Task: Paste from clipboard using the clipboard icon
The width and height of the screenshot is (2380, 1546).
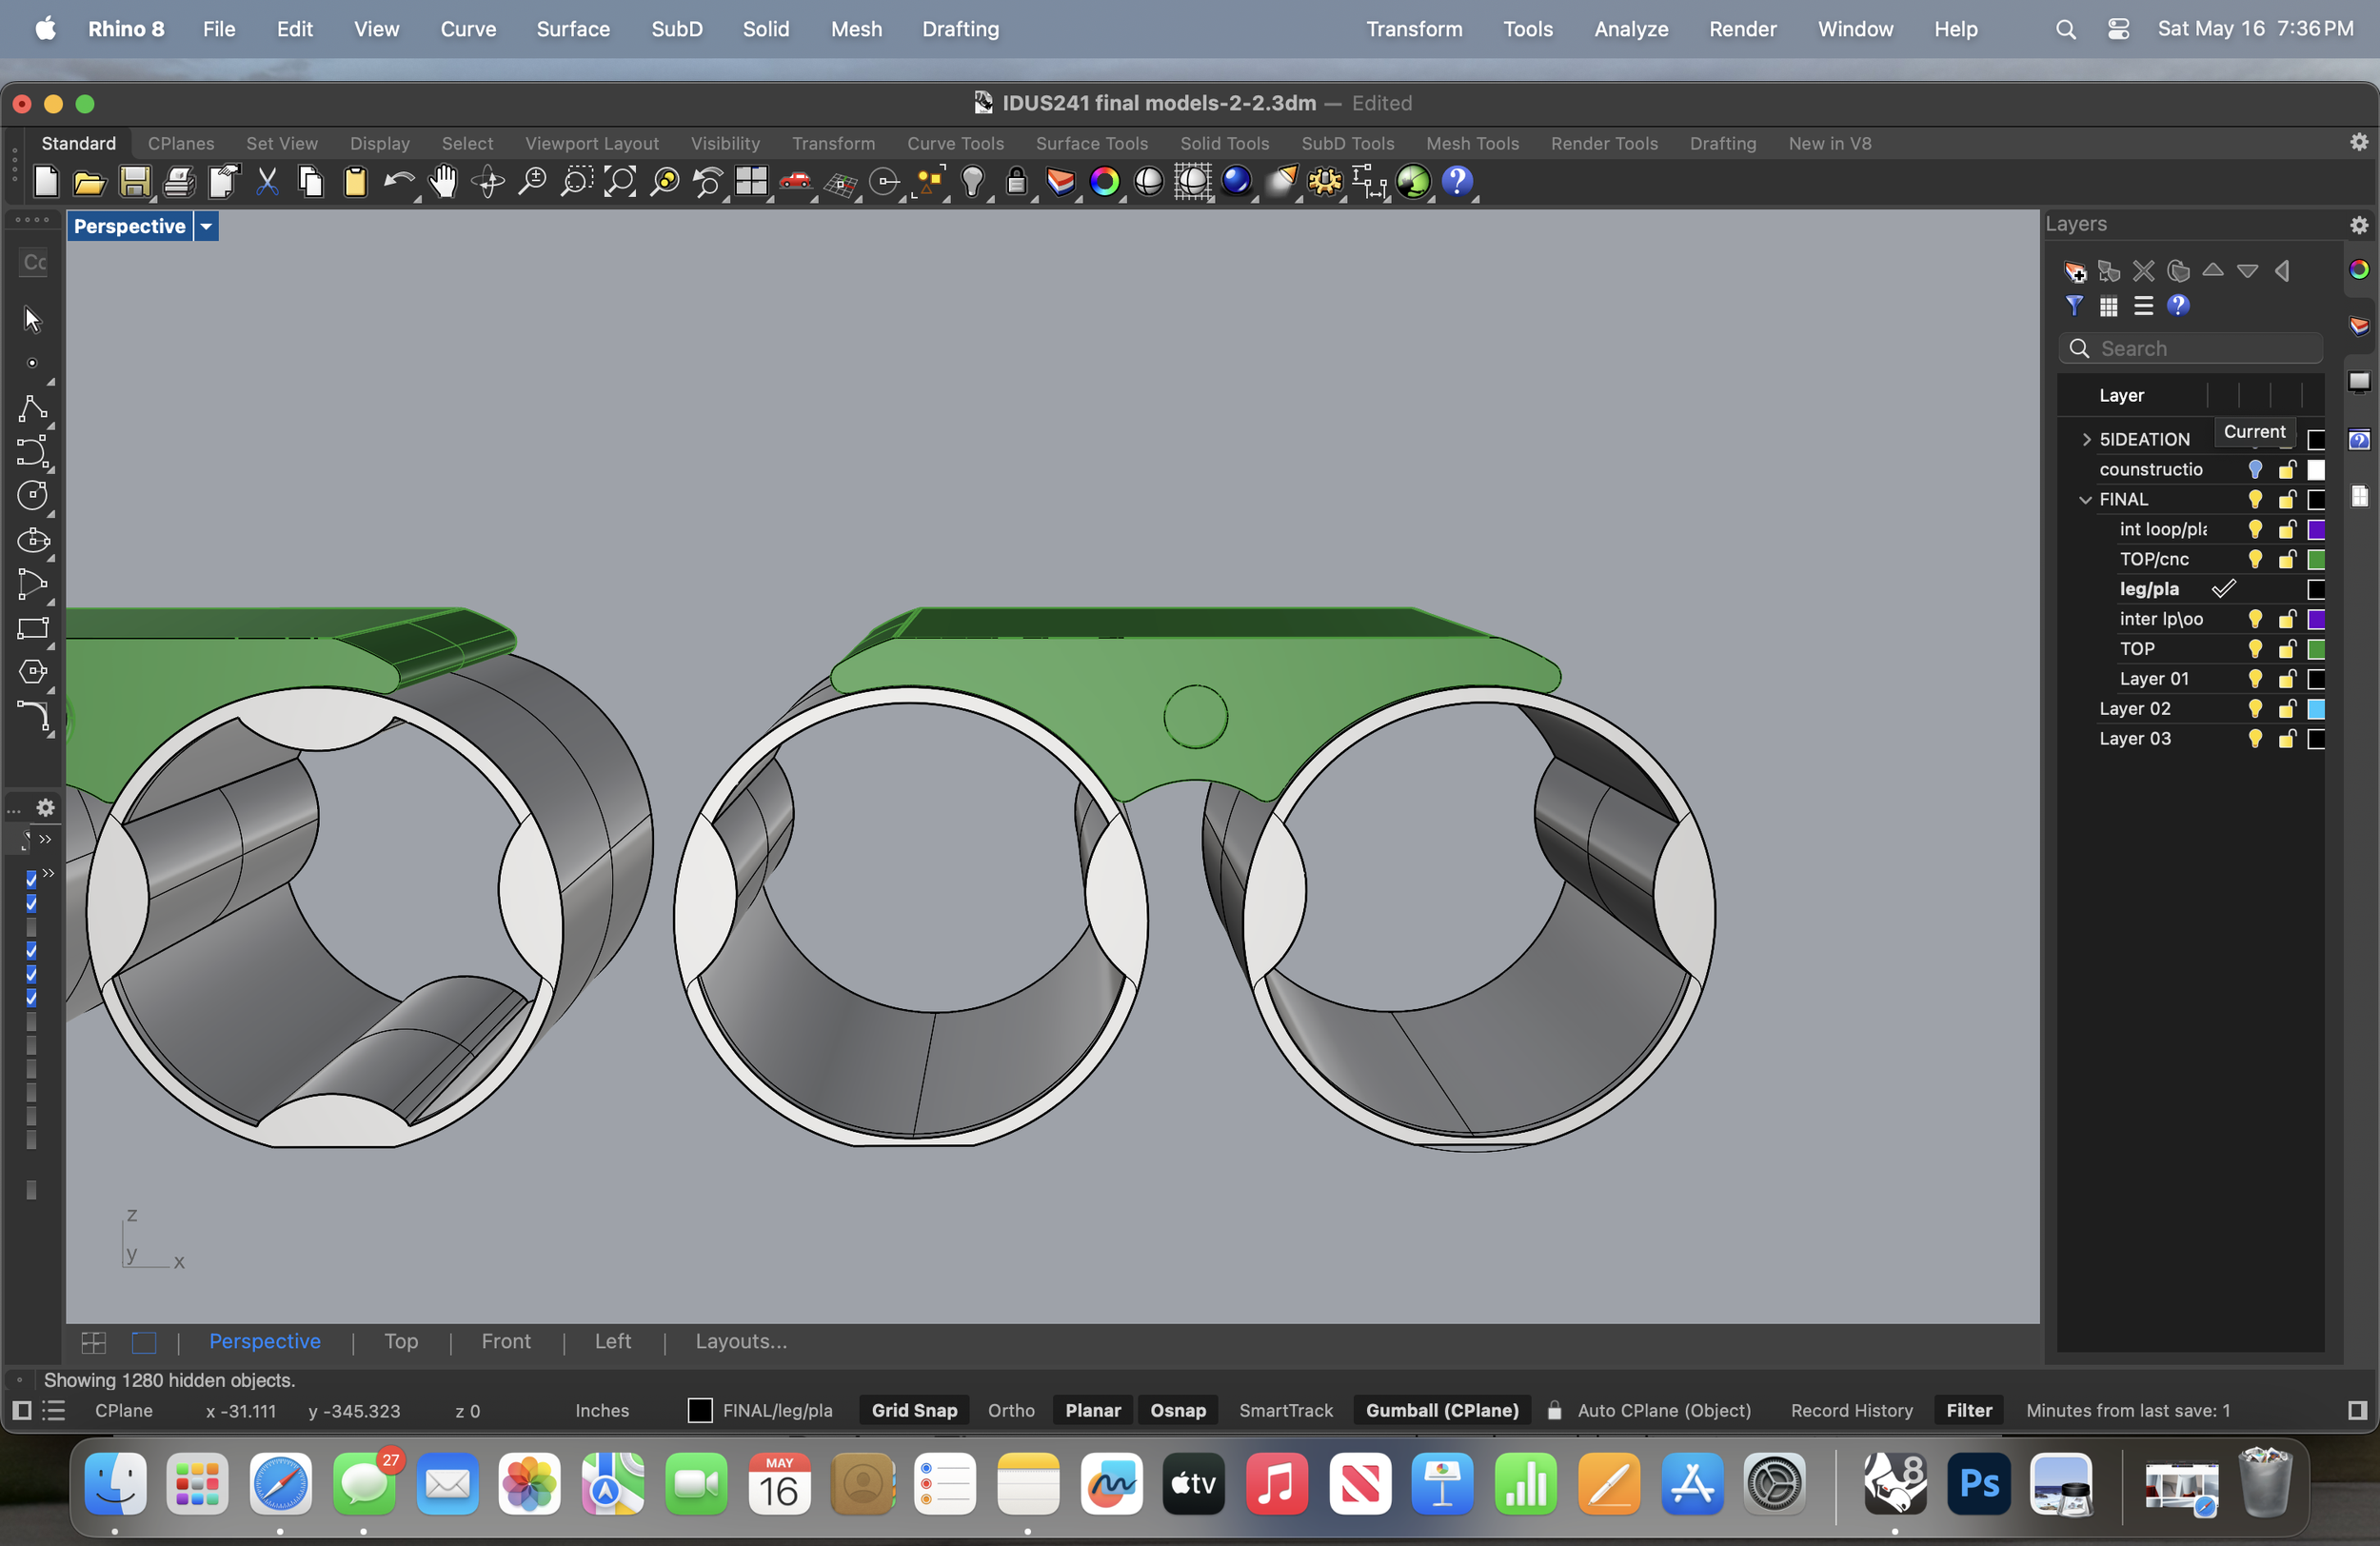Action: coord(355,182)
